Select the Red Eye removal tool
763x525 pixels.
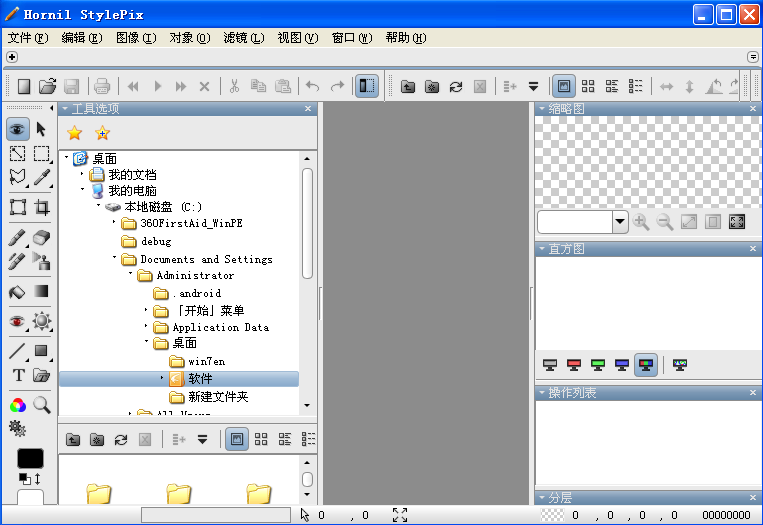18,321
